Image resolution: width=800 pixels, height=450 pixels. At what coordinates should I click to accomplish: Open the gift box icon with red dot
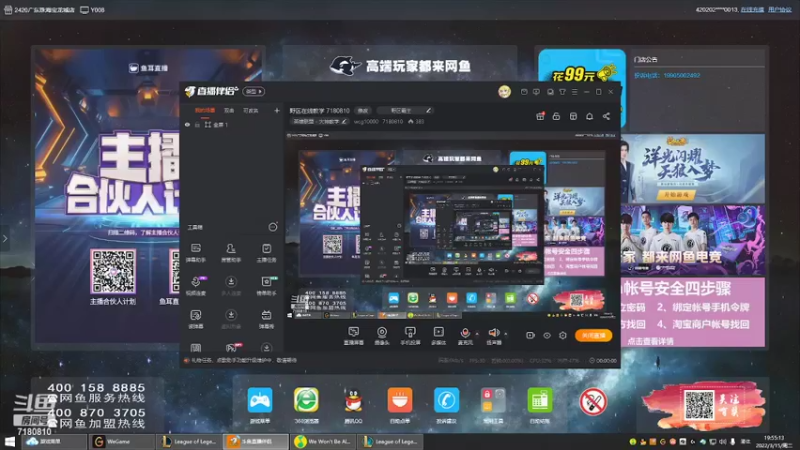(540, 116)
